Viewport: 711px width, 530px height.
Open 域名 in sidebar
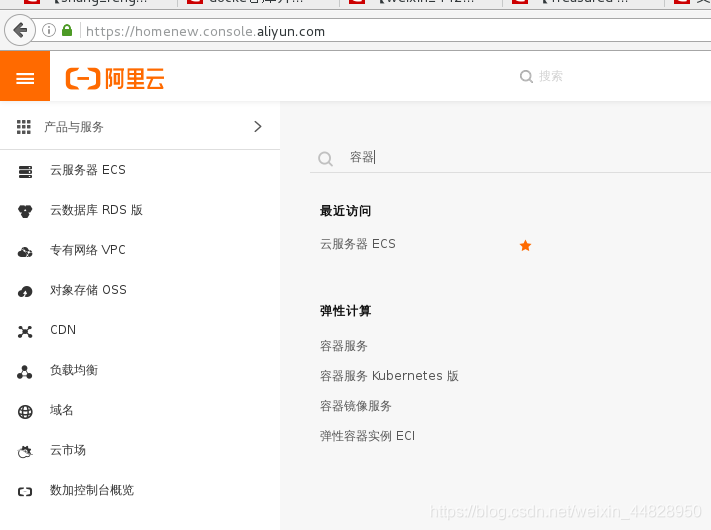62,410
